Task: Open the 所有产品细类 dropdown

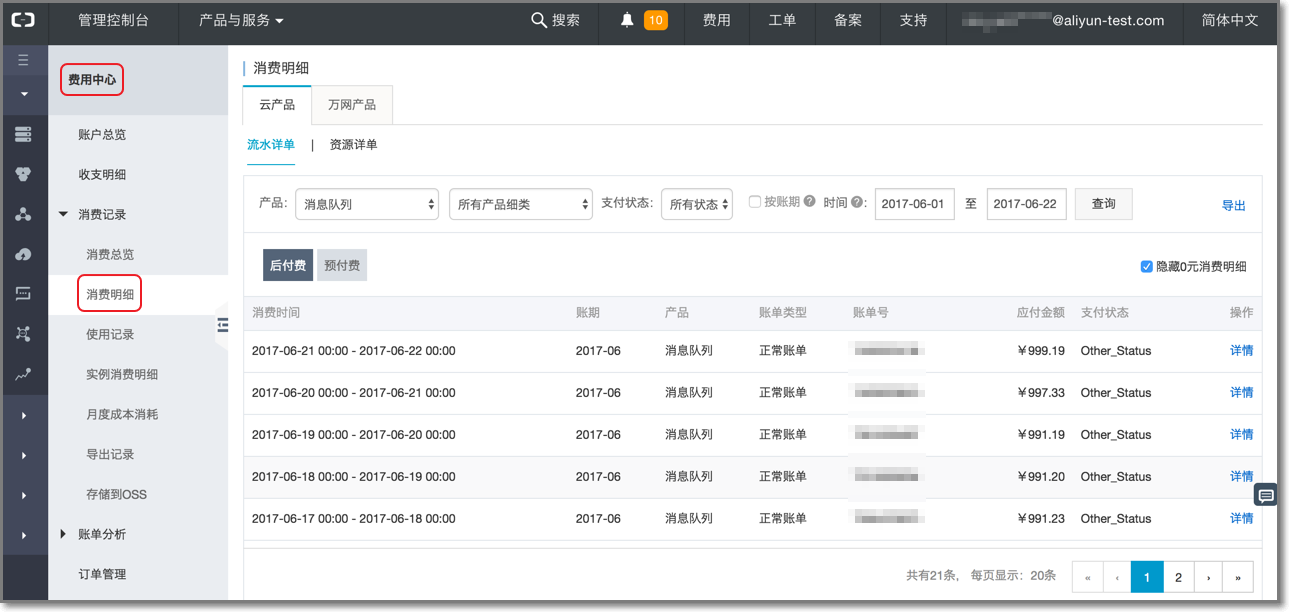Action: point(521,204)
